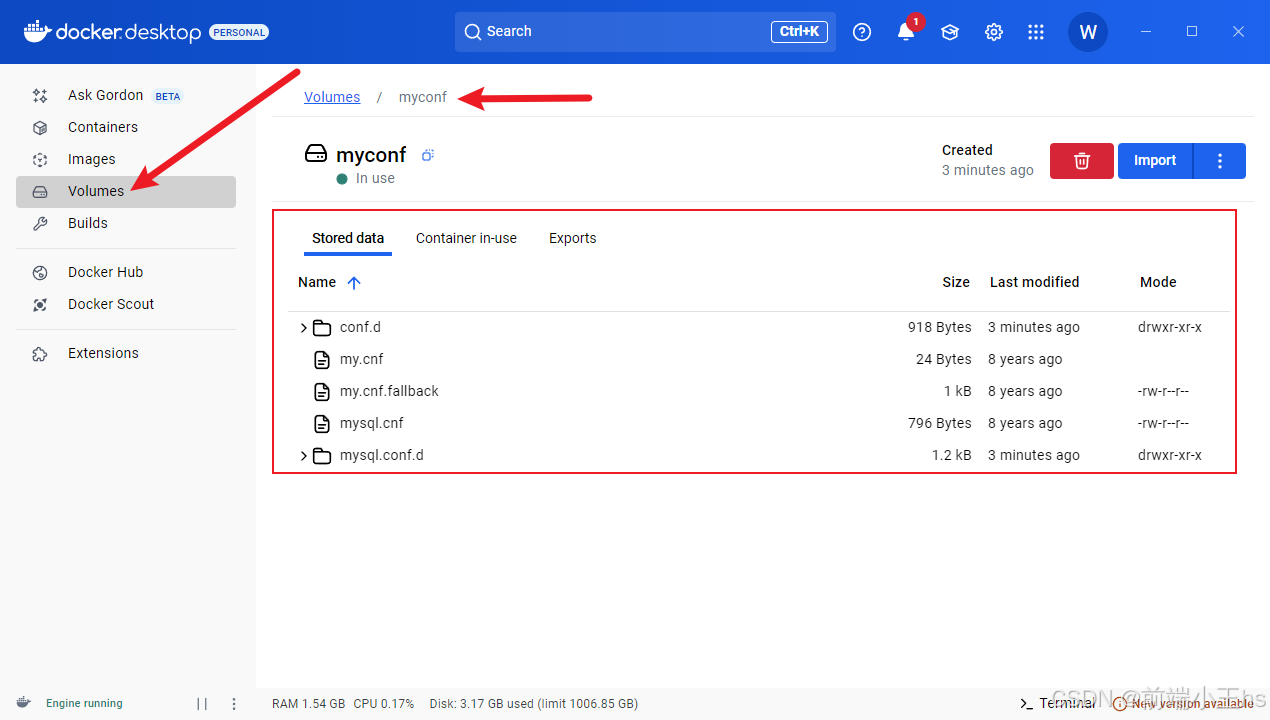1270x720 pixels.
Task: Click the Builds wrench icon in sidebar
Action: point(40,224)
